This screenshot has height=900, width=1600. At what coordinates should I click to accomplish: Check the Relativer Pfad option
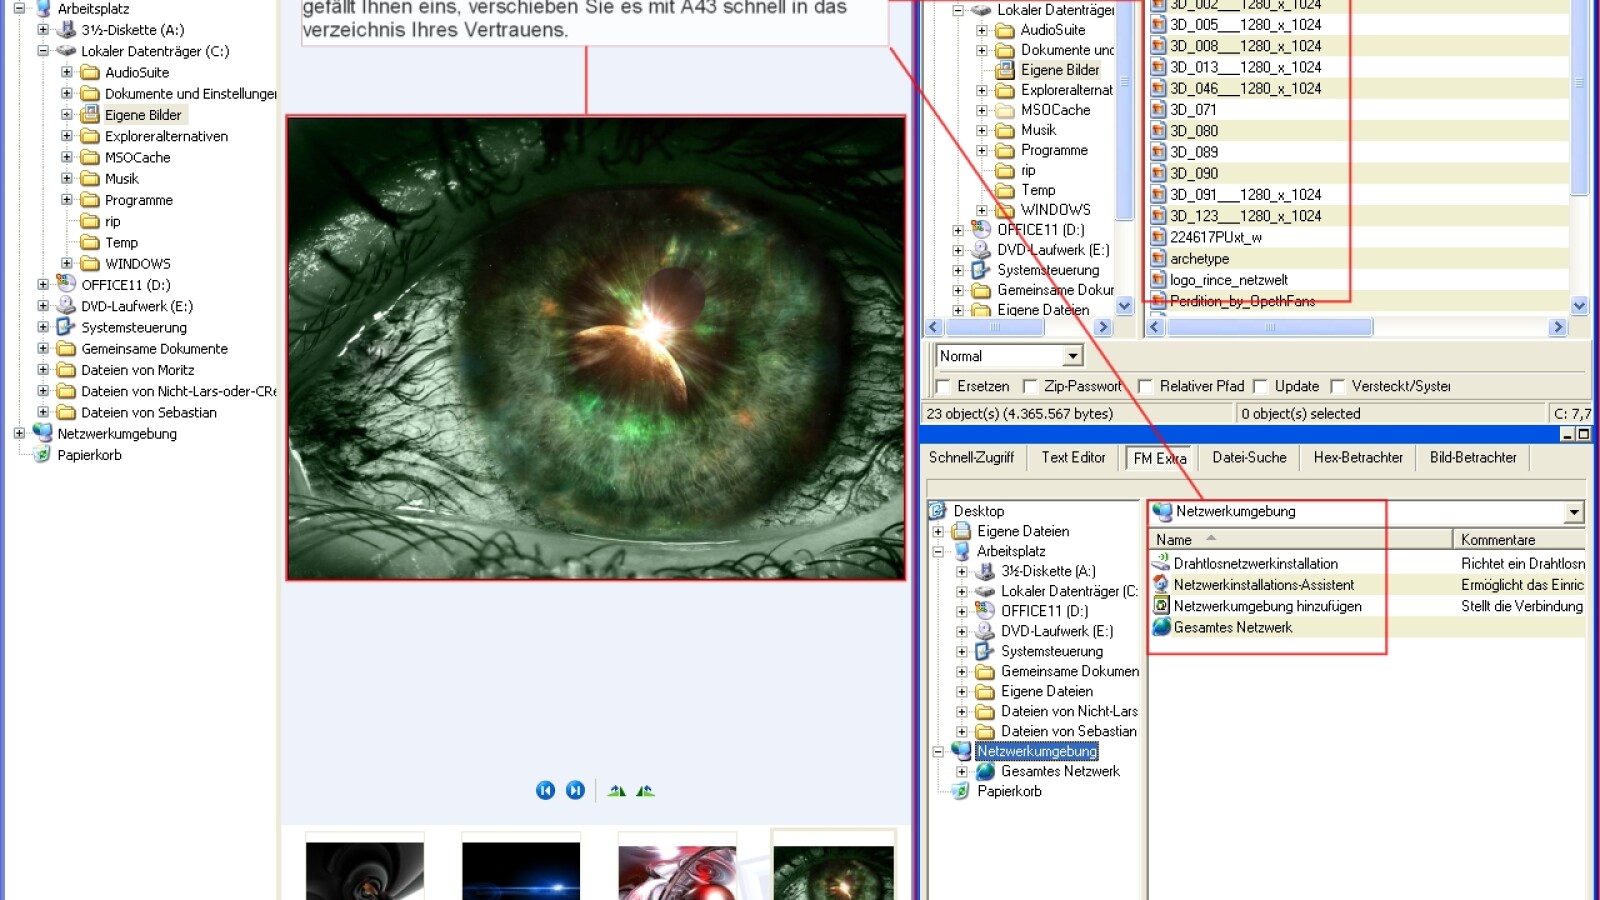pos(1145,386)
